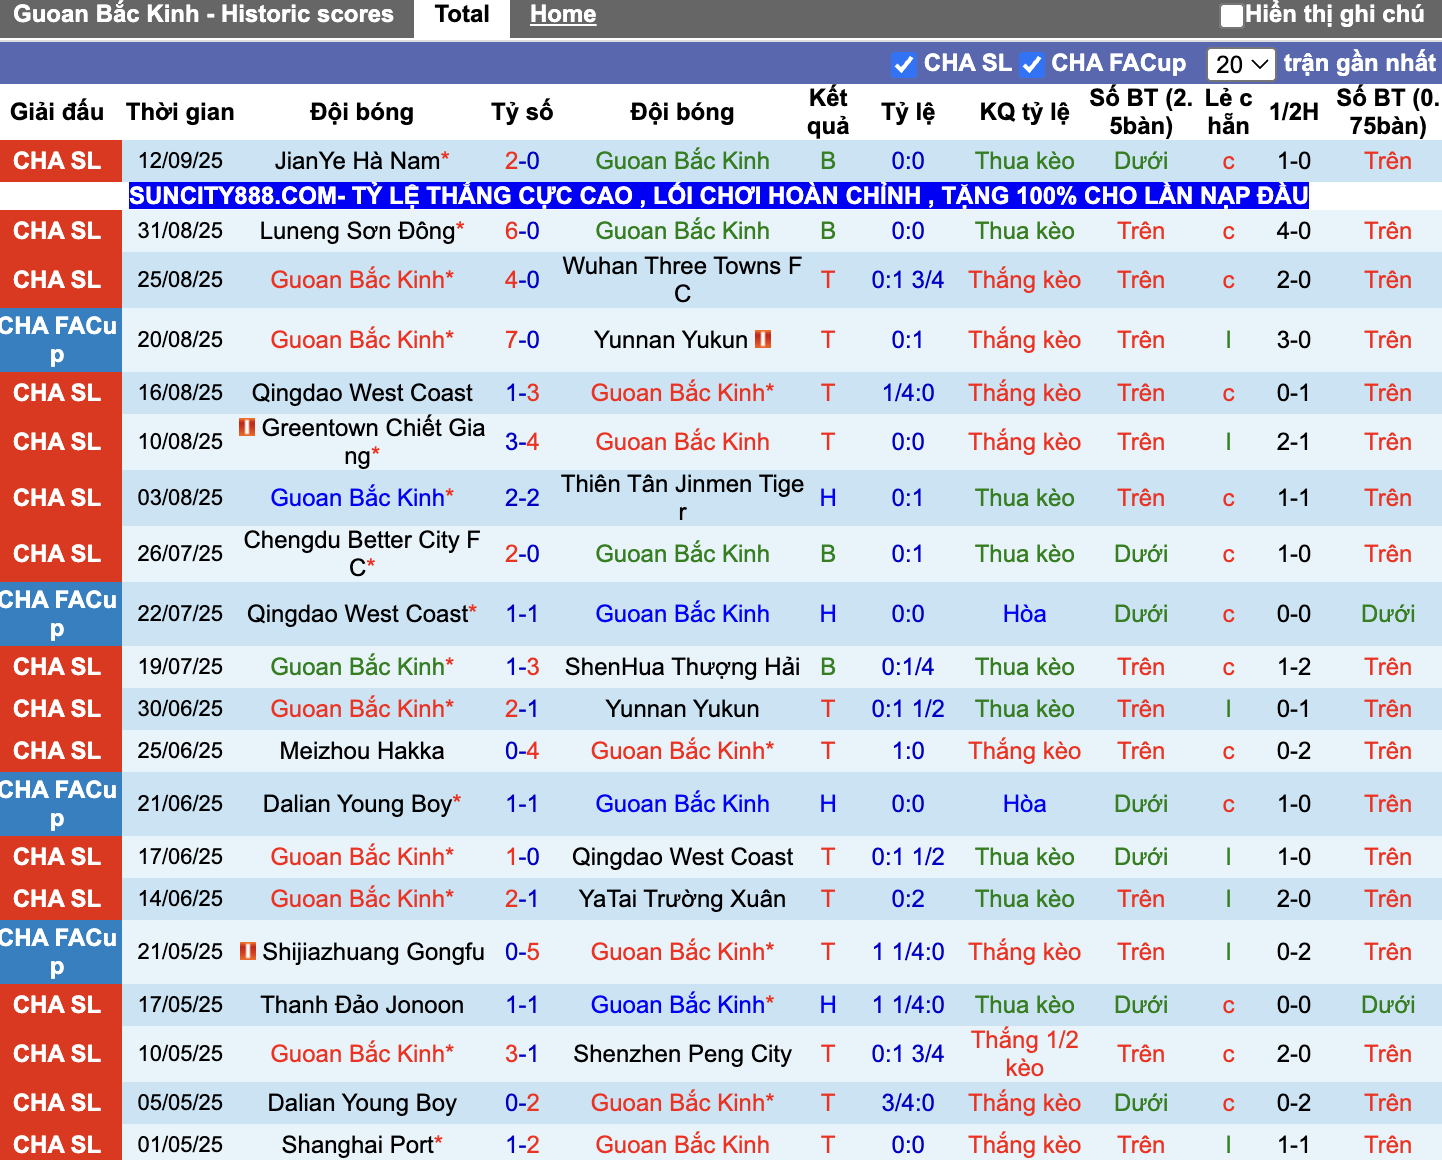Screen dimensions: 1442x1160
Task: Click the 1-2 half-time score on 19/07/25
Action: 1294,667
